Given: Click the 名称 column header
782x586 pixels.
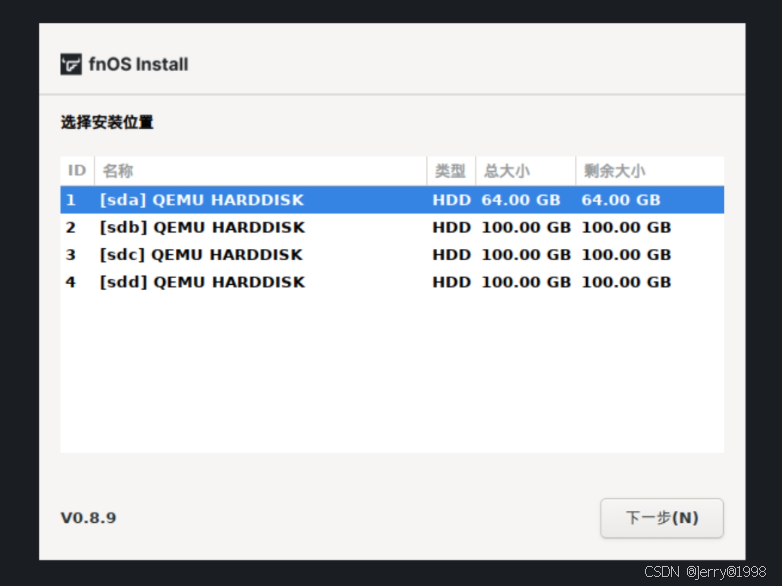Looking at the screenshot, I should [260, 171].
